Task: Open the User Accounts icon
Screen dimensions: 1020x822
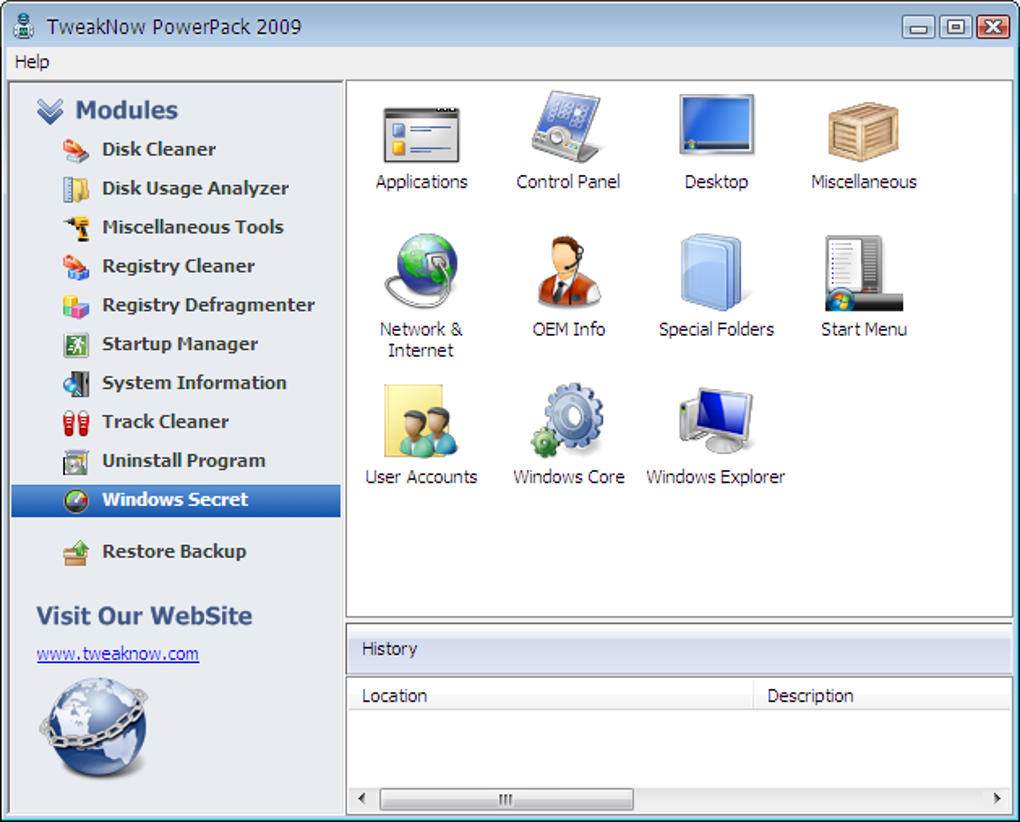Action: [421, 421]
